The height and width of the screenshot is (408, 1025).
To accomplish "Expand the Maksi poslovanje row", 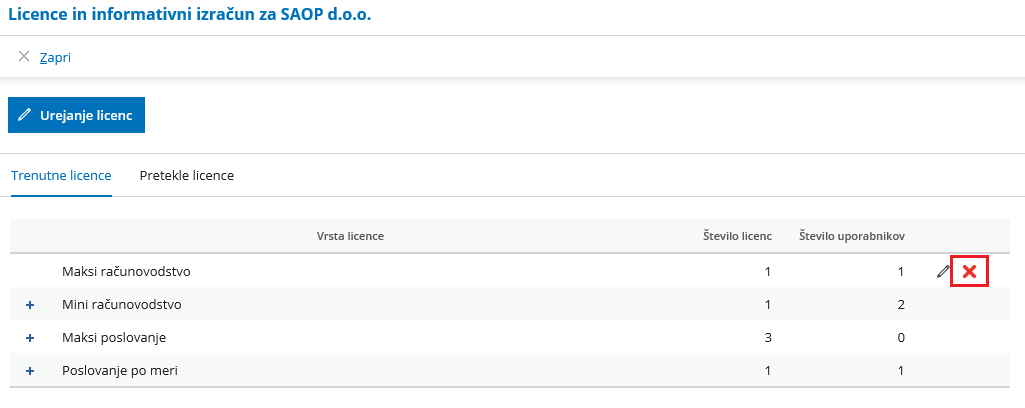I will coord(29,338).
